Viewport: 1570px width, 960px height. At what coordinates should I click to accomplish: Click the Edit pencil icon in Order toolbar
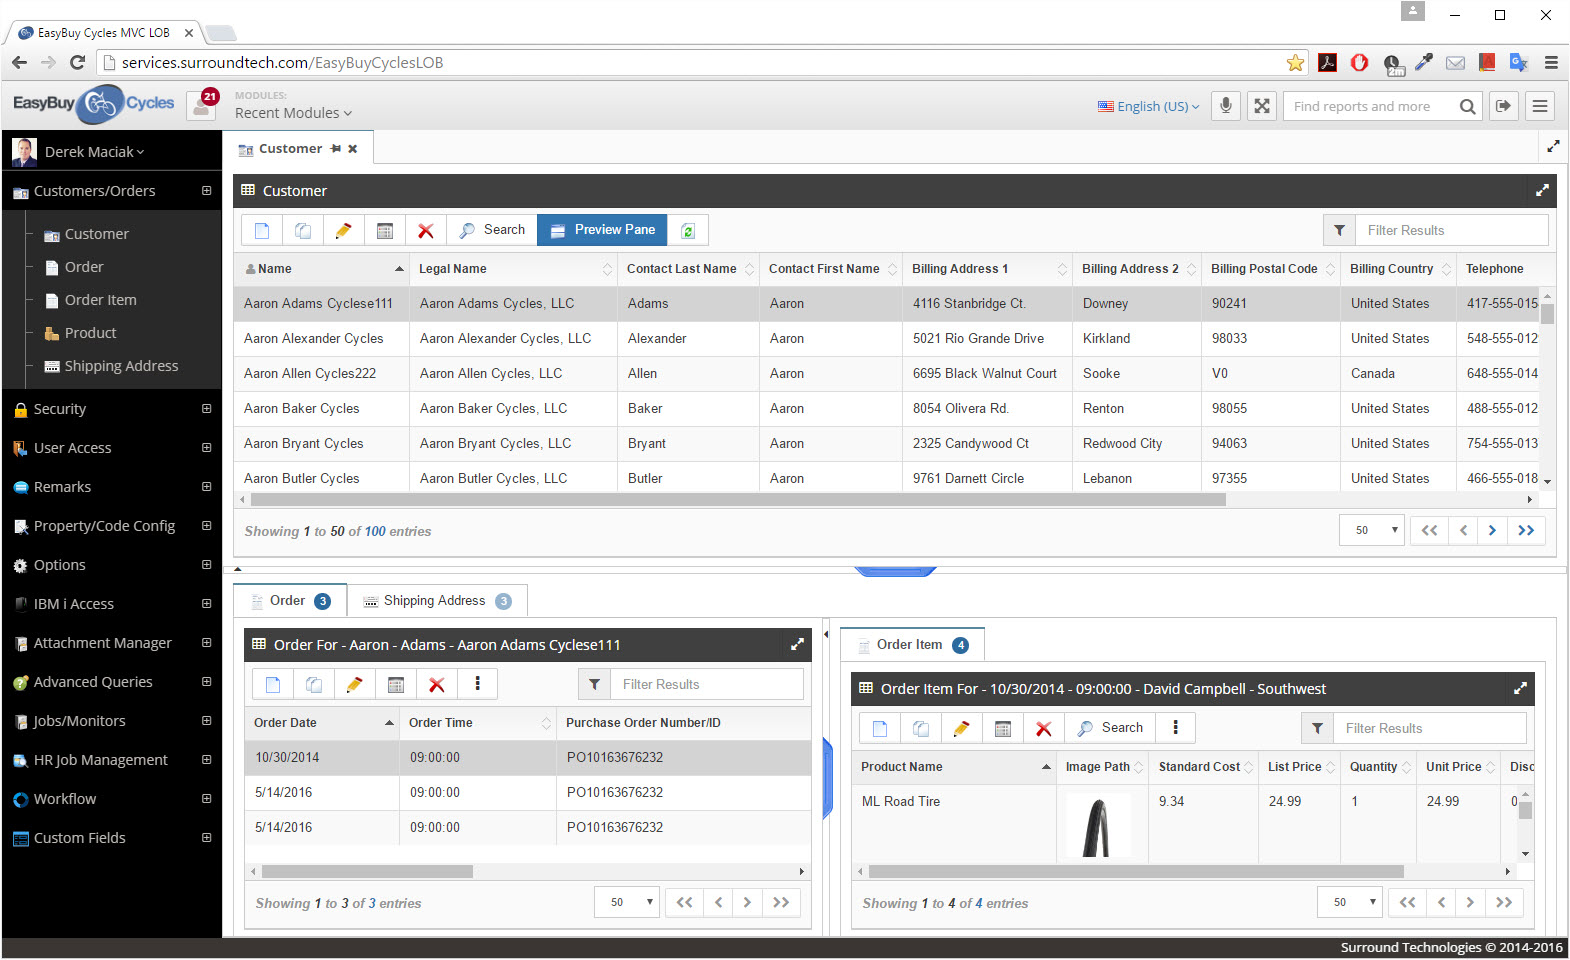tap(354, 684)
